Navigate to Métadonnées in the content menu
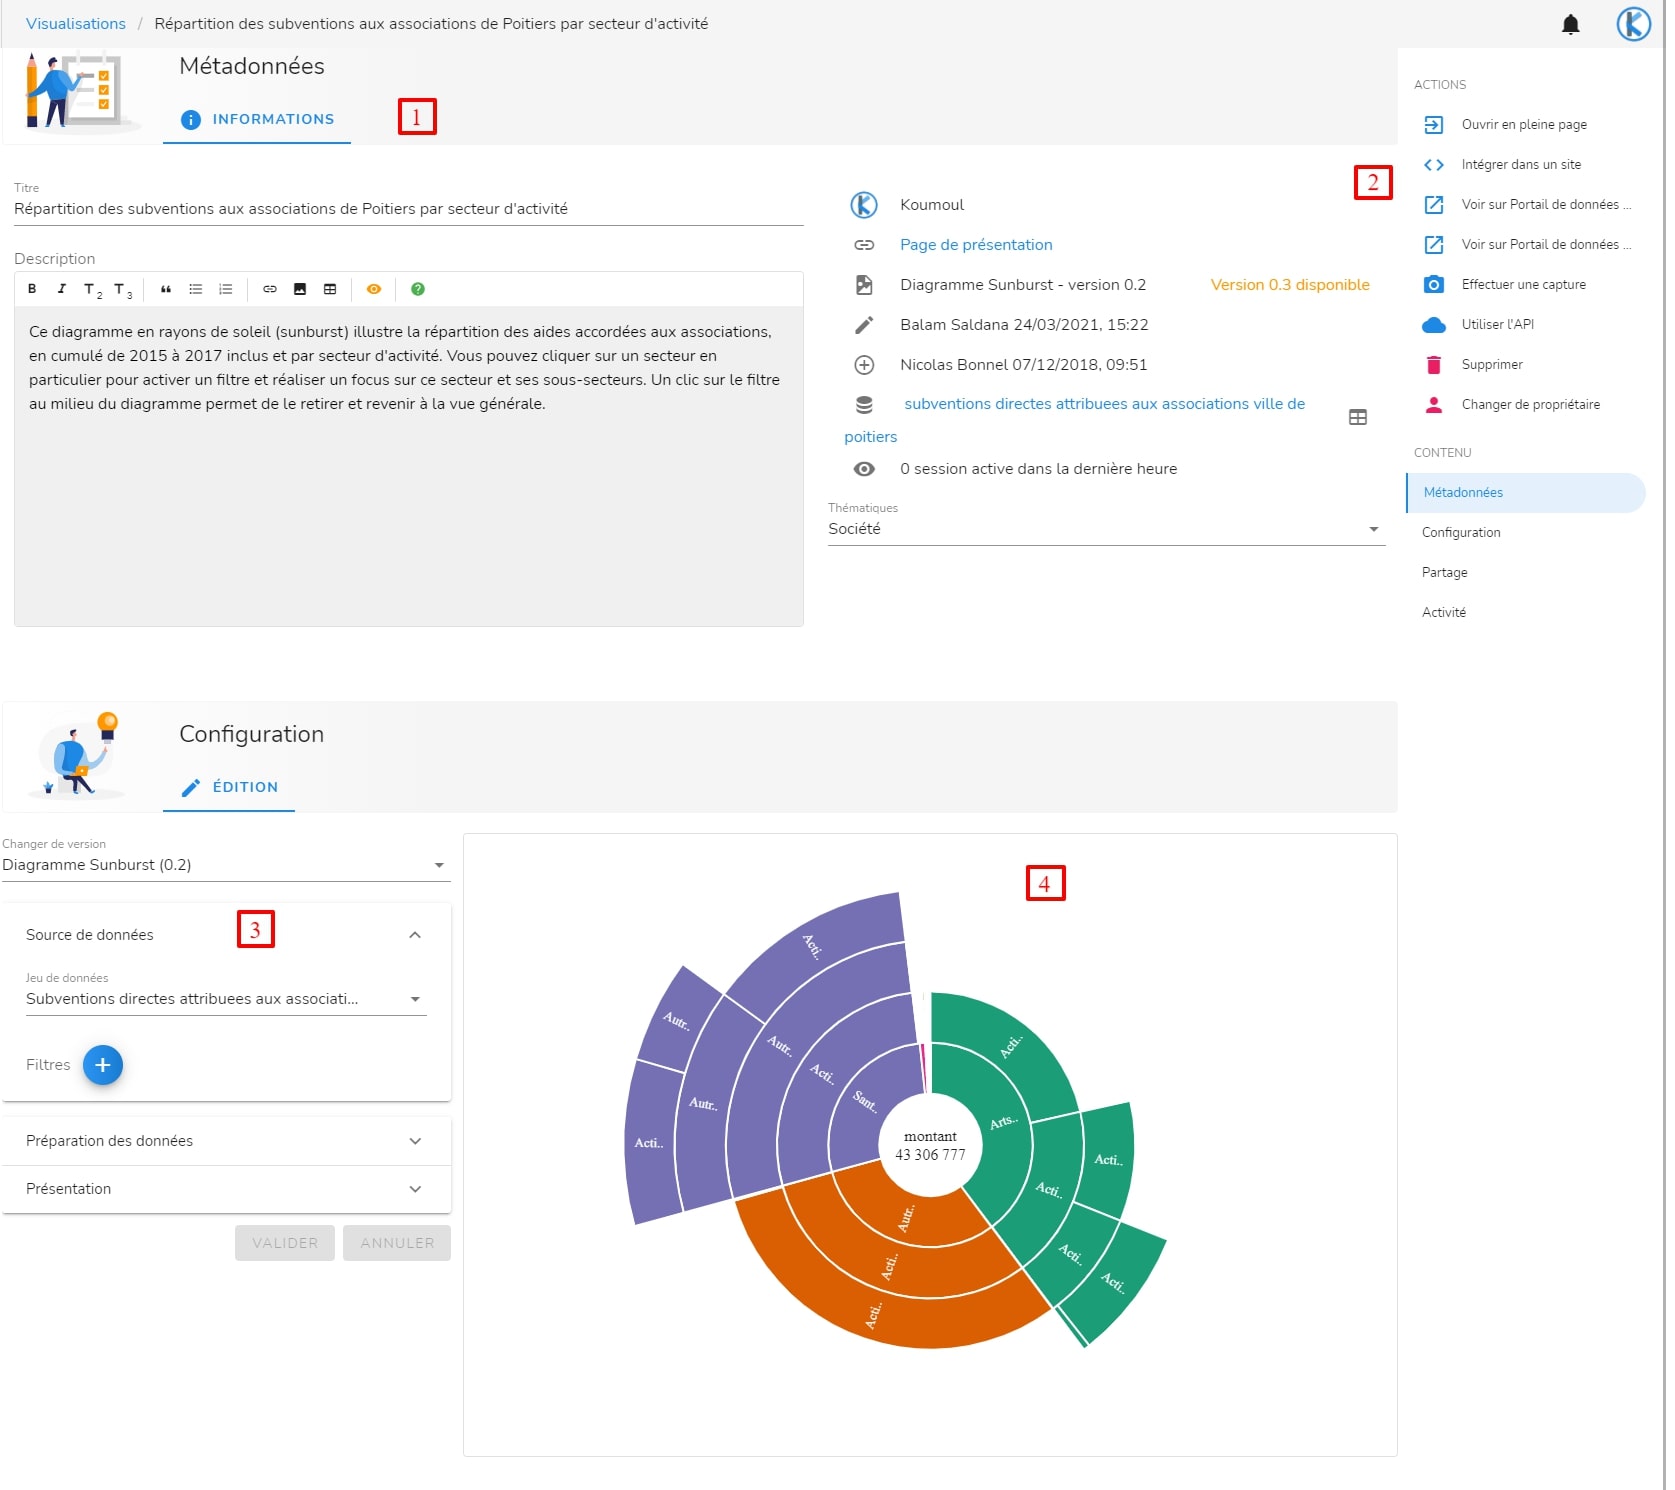Screen dimensions: 1675x1490 1525,493
